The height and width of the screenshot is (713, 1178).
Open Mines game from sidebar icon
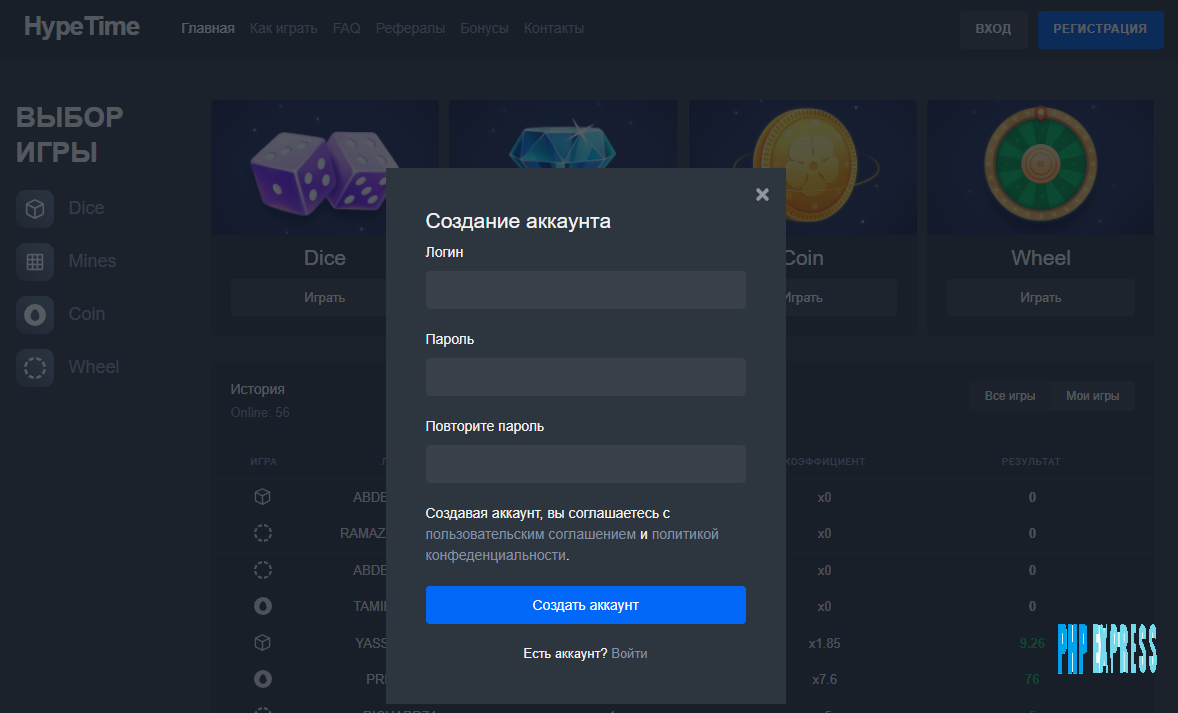35,261
